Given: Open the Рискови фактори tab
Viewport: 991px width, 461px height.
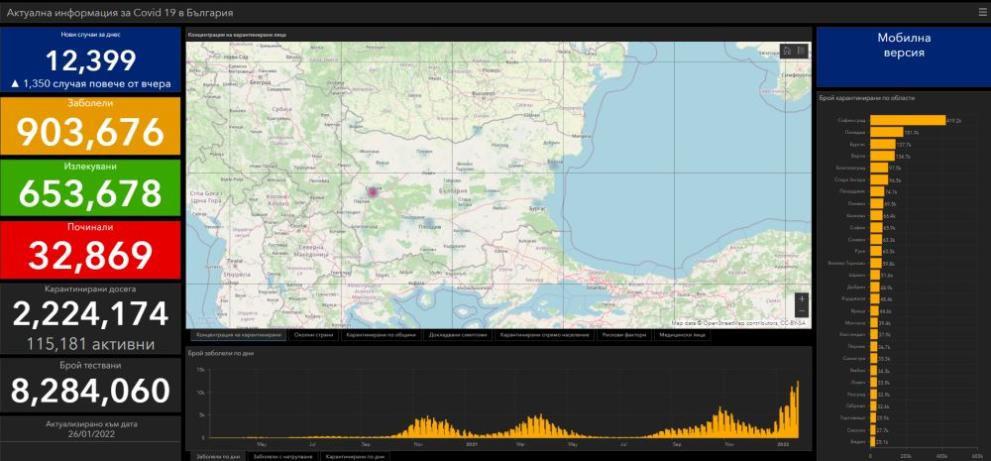Looking at the screenshot, I should 624,335.
